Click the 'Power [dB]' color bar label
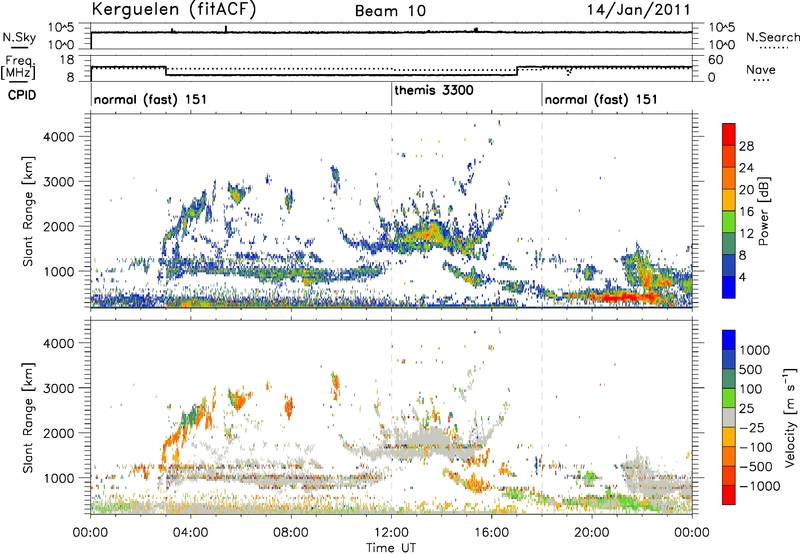 pos(763,211)
